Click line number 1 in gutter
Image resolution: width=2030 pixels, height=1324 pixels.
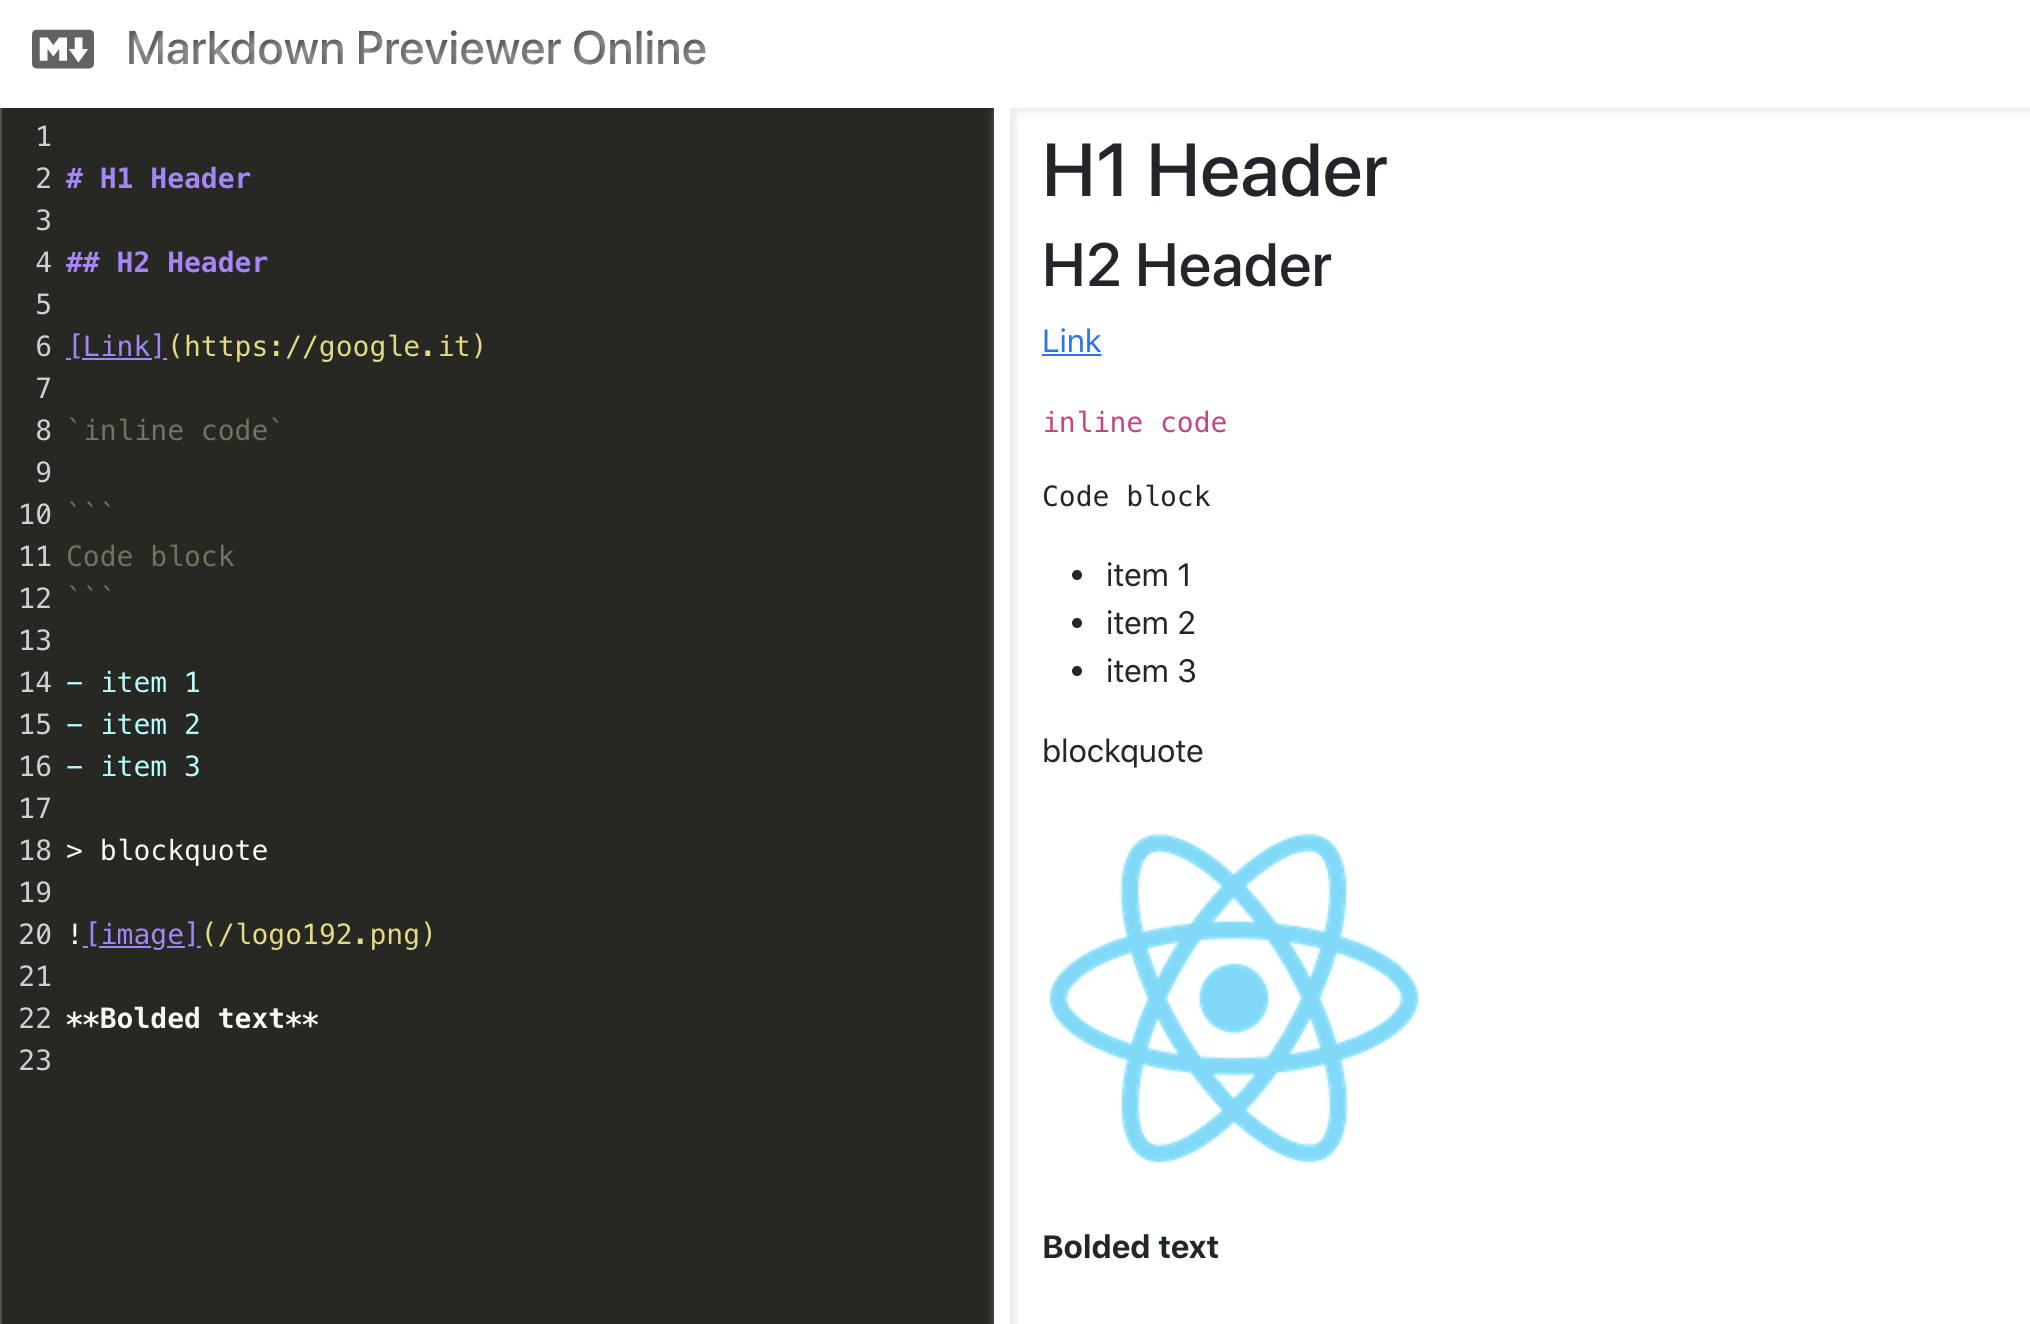coord(43,136)
